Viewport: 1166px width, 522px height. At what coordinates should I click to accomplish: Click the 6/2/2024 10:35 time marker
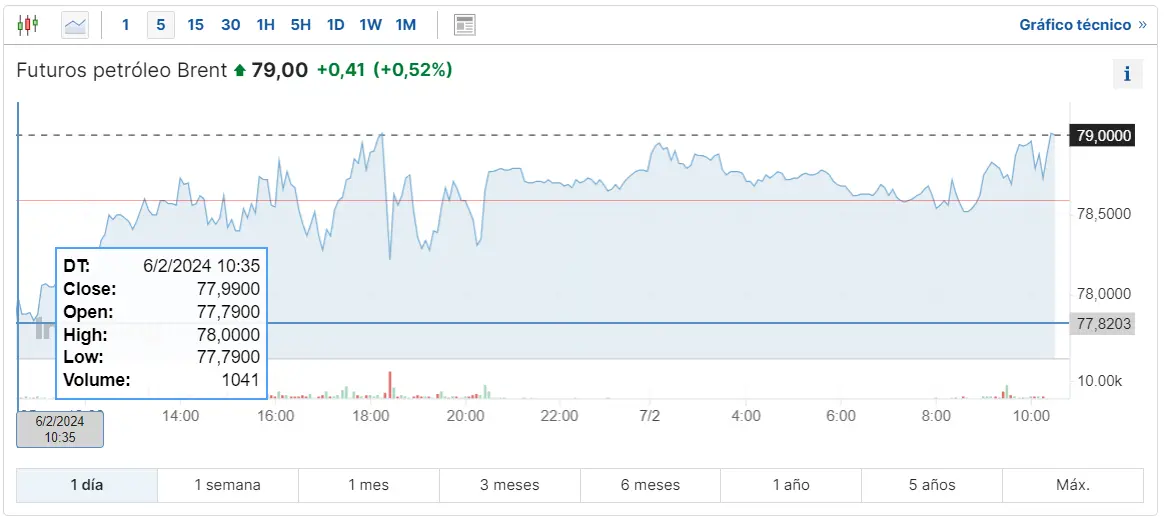(x=60, y=429)
